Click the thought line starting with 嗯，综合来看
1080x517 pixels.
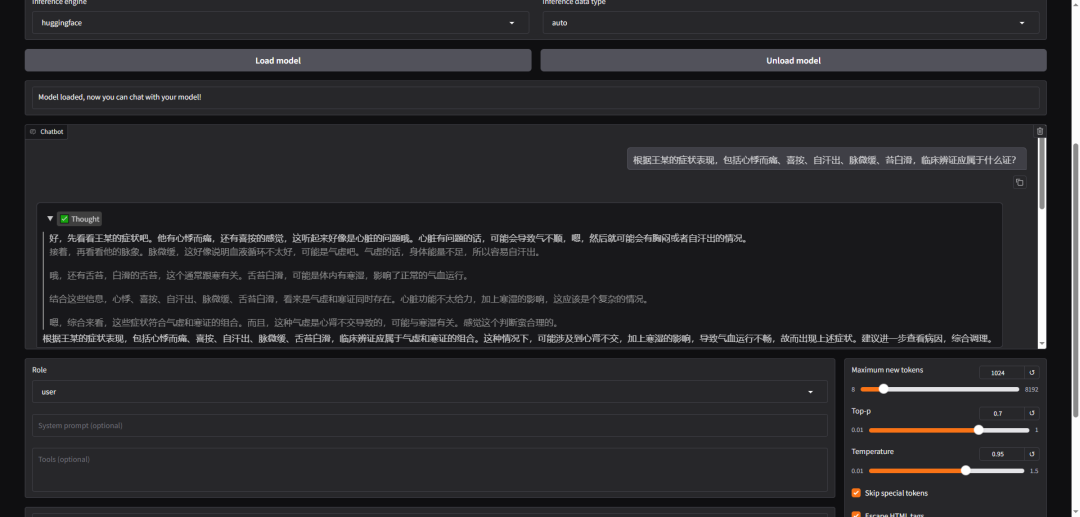pyautogui.click(x=304, y=323)
